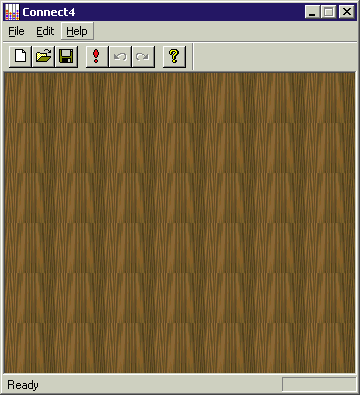Image resolution: width=360 pixels, height=395 pixels.
Task: Click the yellow question mark help icon
Action: click(x=174, y=57)
